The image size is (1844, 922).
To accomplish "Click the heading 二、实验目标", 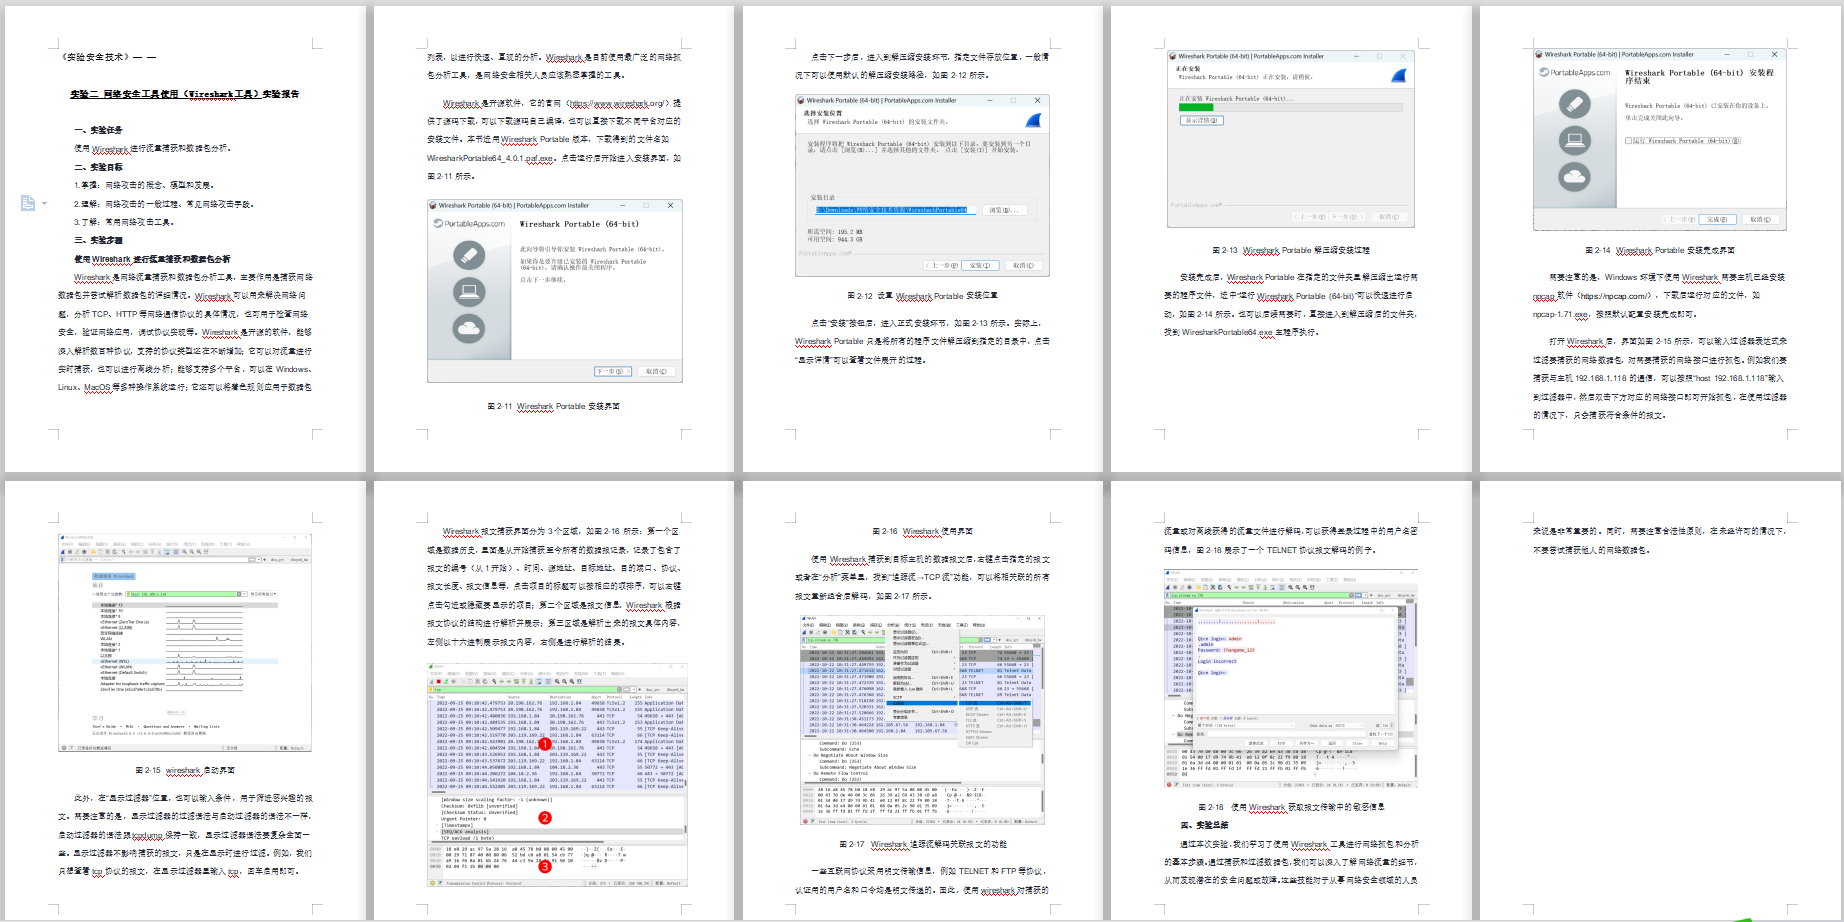I will tap(98, 167).
